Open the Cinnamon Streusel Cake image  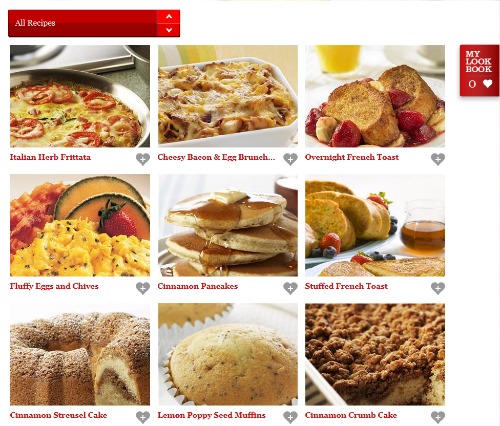80,354
